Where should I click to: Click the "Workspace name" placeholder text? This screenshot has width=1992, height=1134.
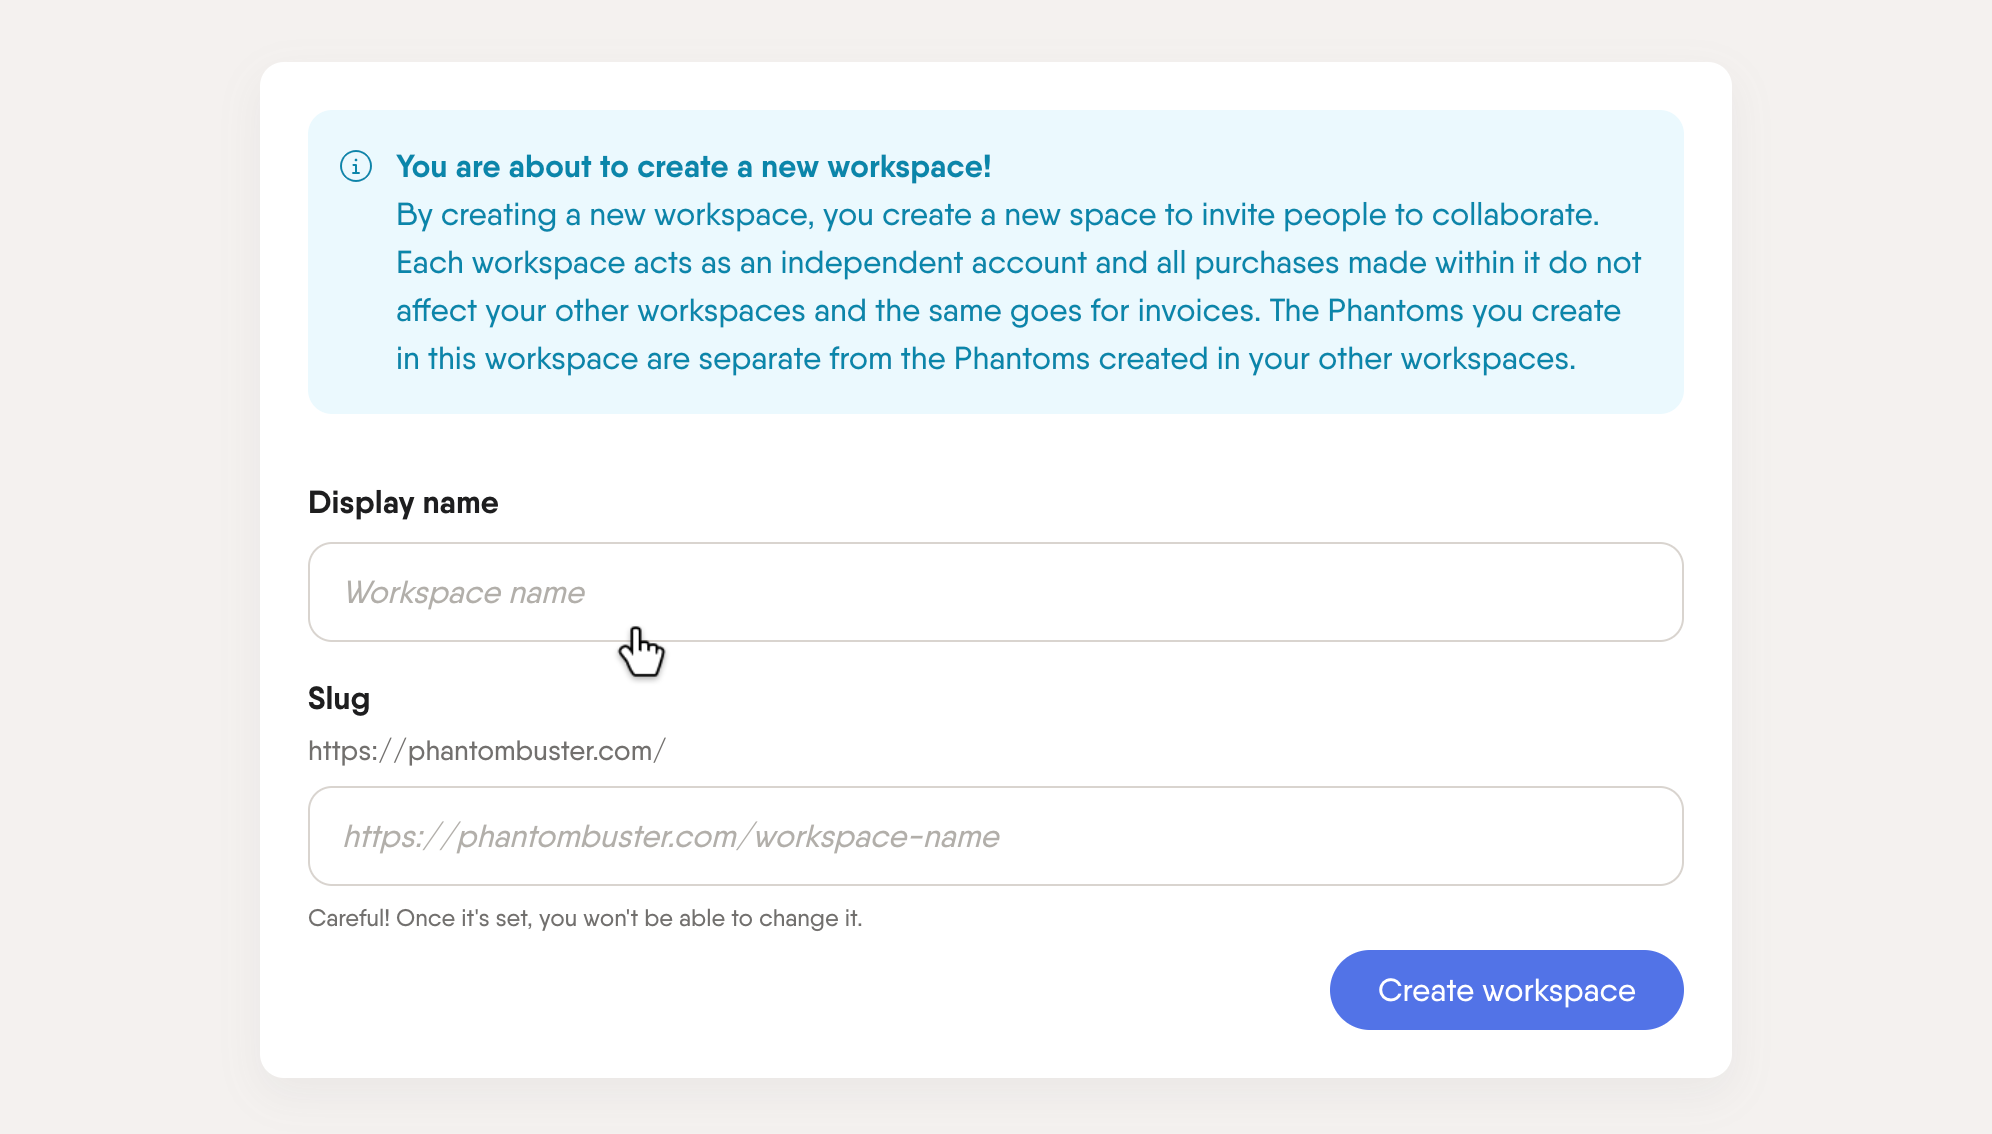point(465,592)
